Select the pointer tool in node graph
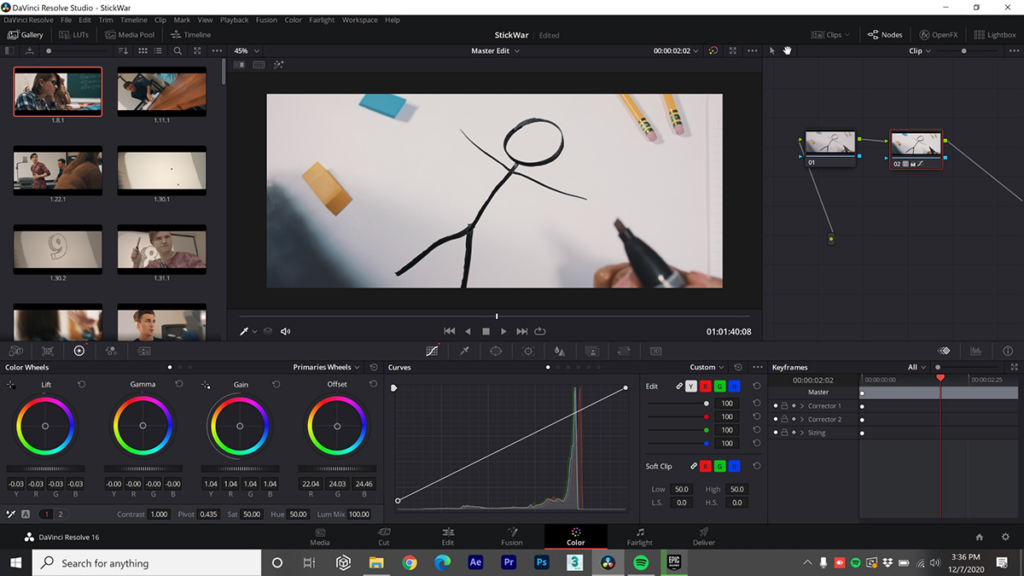This screenshot has height=576, width=1024. tap(772, 50)
